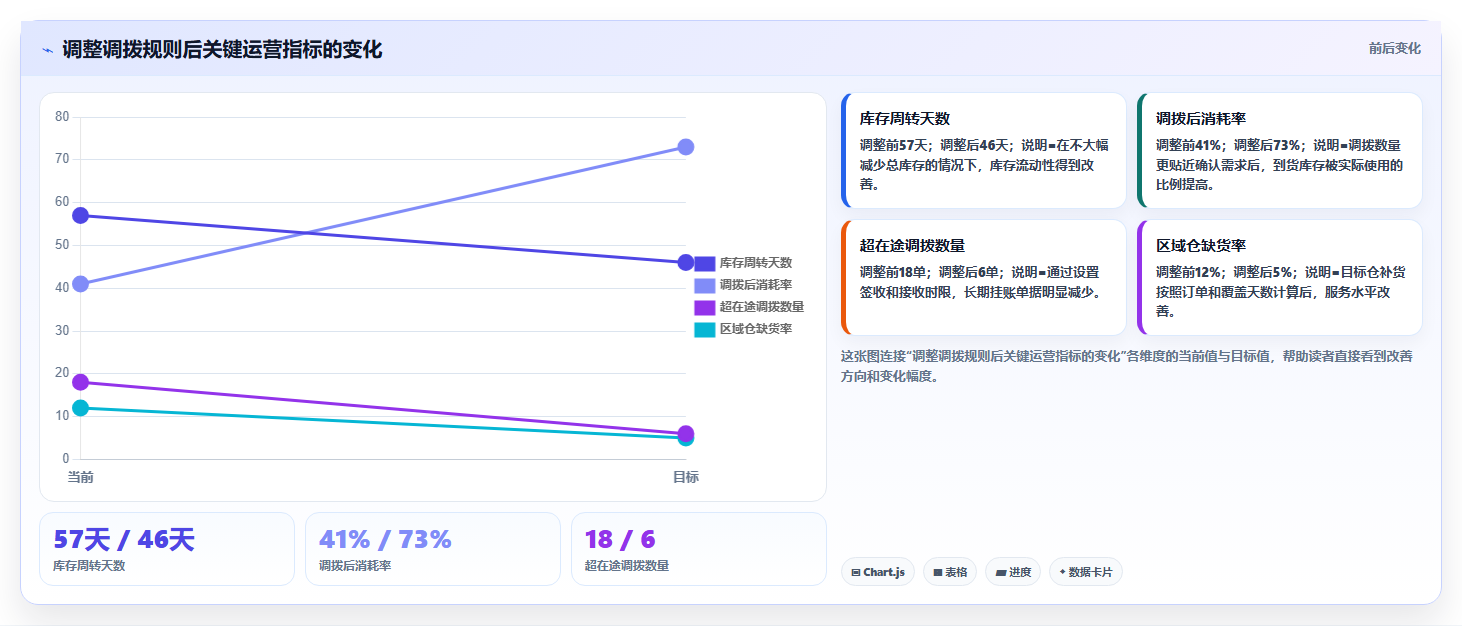Select the 调拨后消耗率 info card
The height and width of the screenshot is (626, 1462).
point(1280,151)
